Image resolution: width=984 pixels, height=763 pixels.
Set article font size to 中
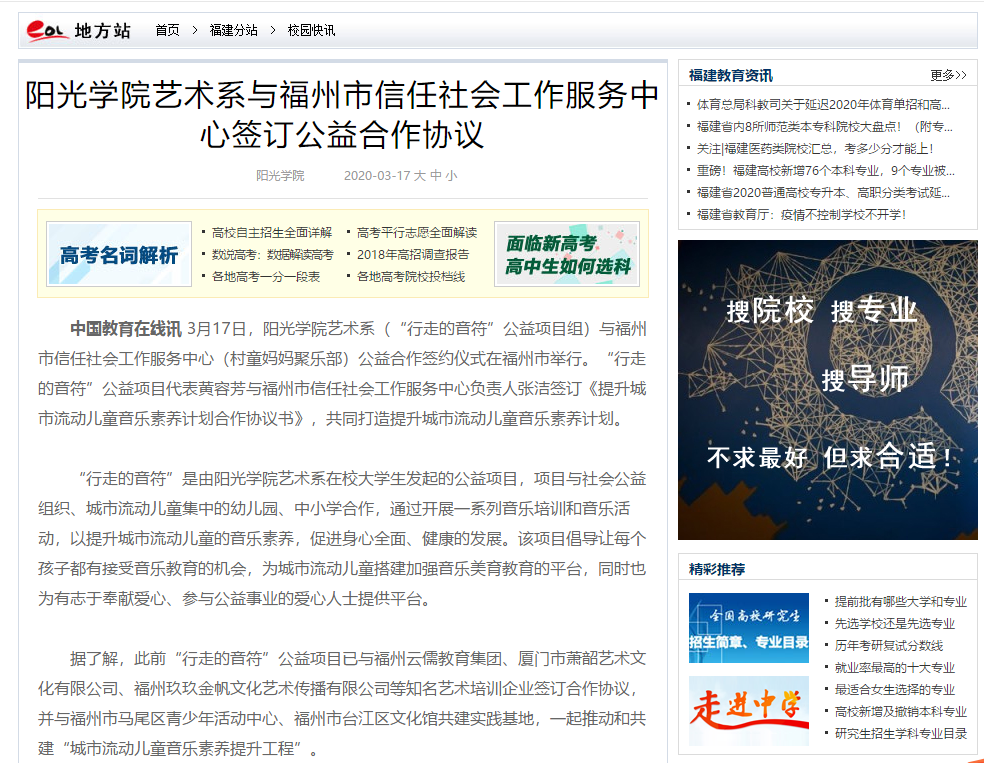tap(436, 176)
